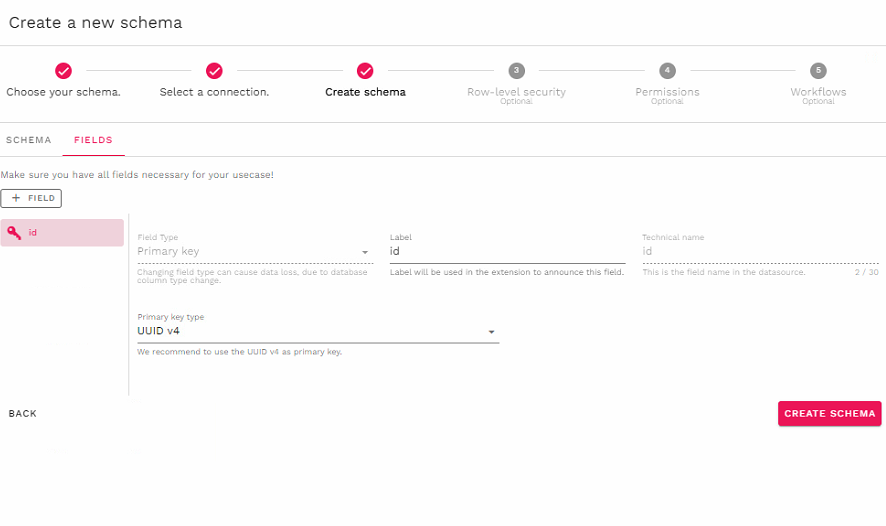
Task: Click the plus icon in the Field button
Action: pyautogui.click(x=16, y=198)
